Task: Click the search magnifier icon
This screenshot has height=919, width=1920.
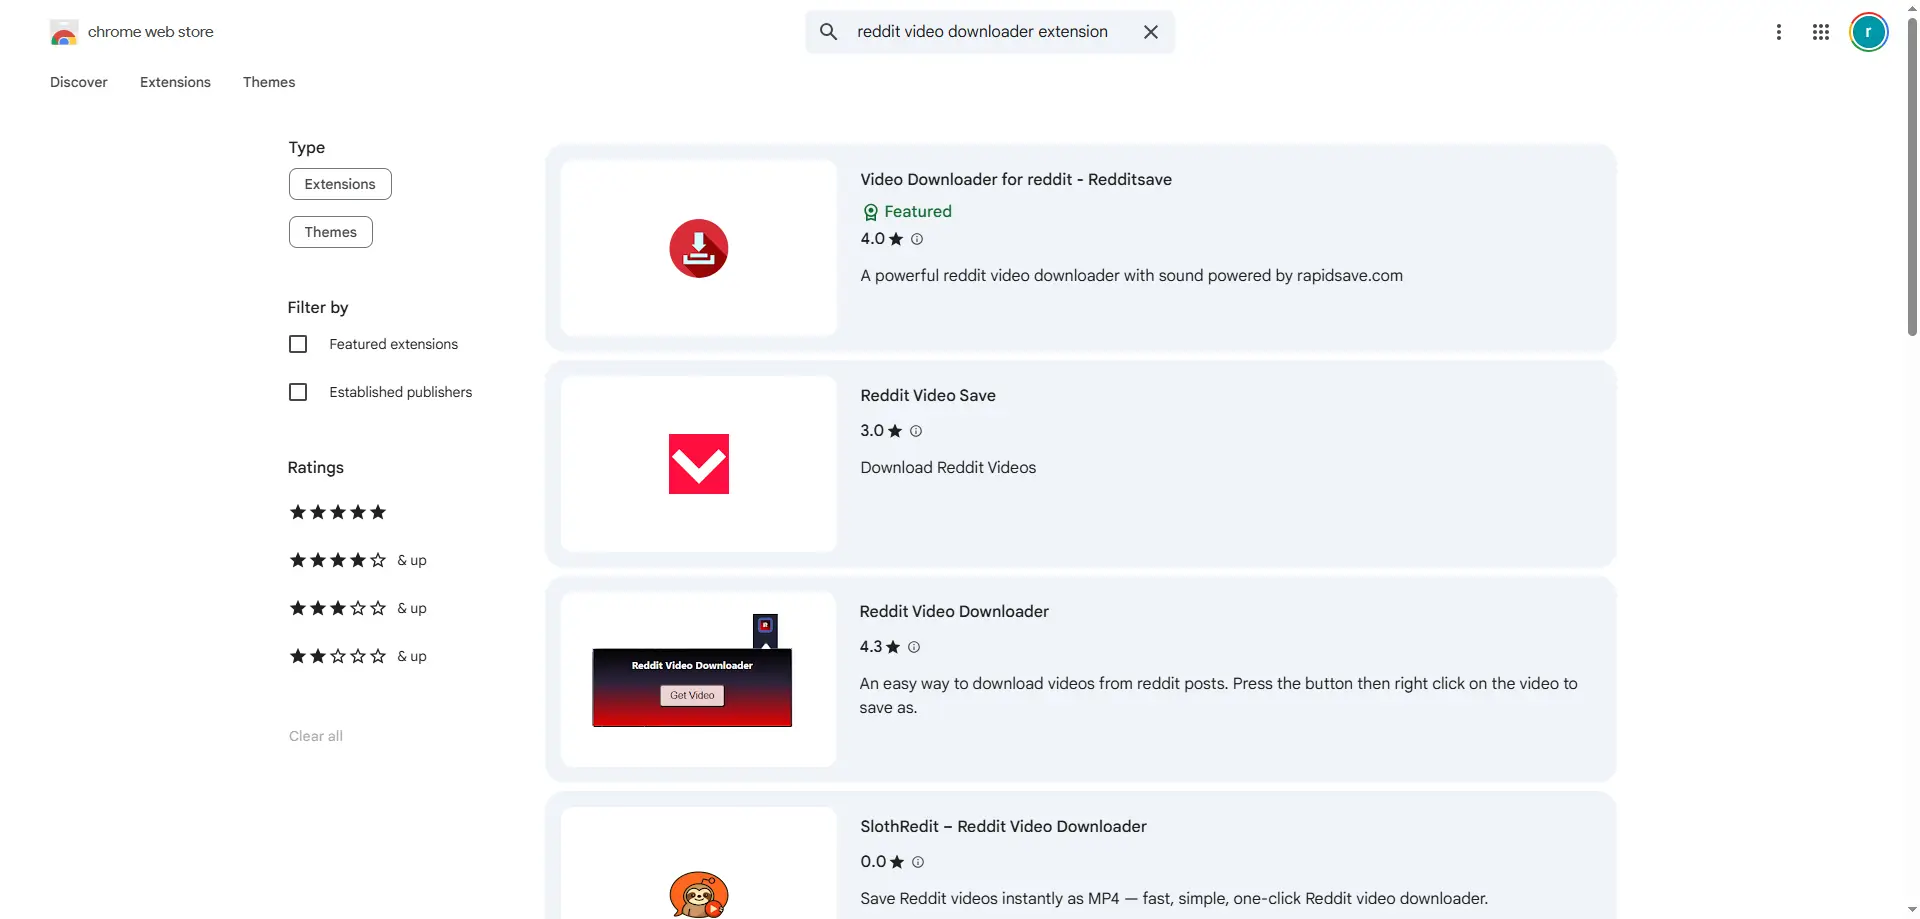Action: point(828,32)
